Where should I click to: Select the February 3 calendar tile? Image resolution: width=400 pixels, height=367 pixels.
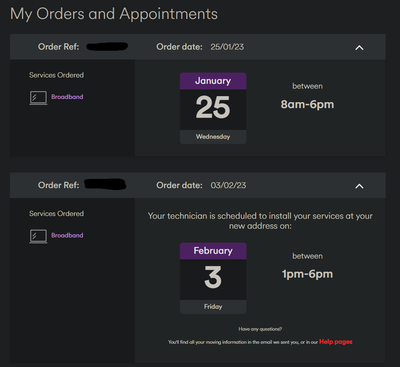[213, 278]
